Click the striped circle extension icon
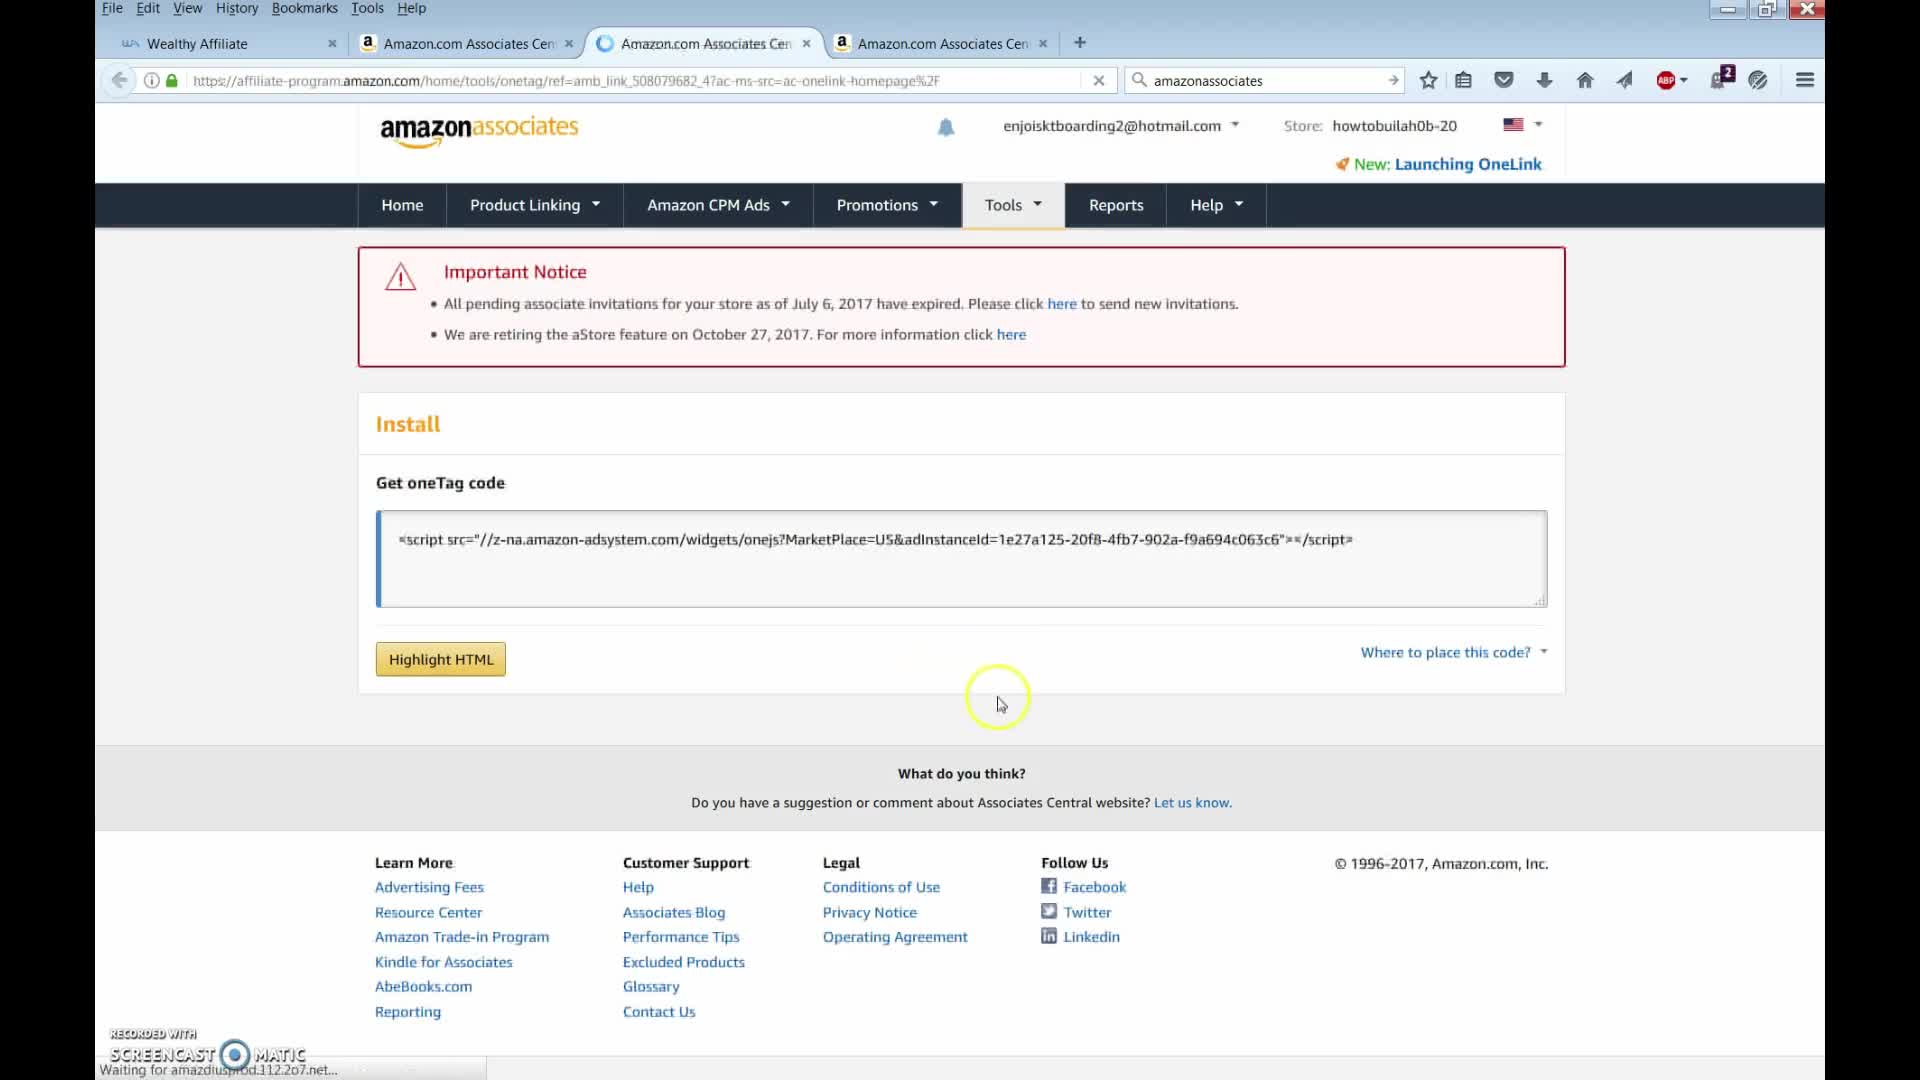Image resolution: width=1920 pixels, height=1080 pixels. tap(1758, 80)
